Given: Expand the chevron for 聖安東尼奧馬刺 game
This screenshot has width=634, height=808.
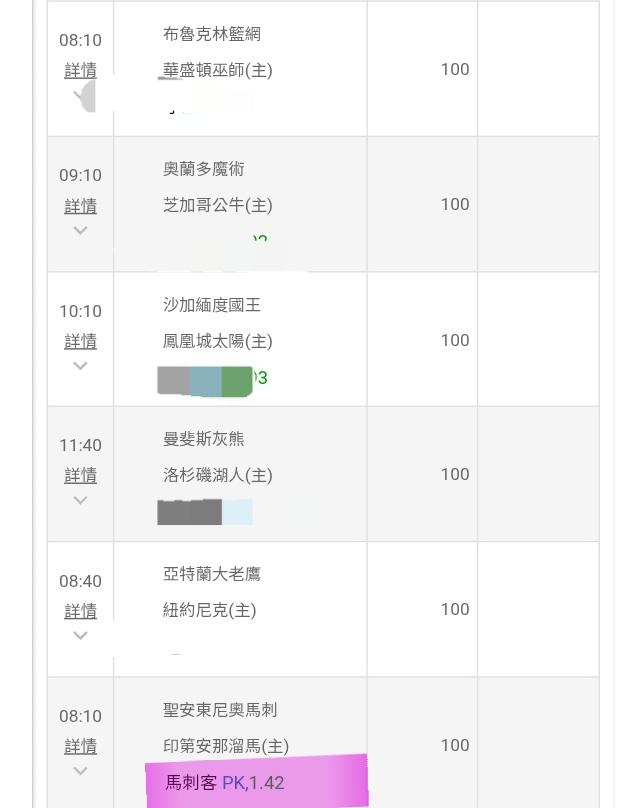Looking at the screenshot, I should [80, 771].
